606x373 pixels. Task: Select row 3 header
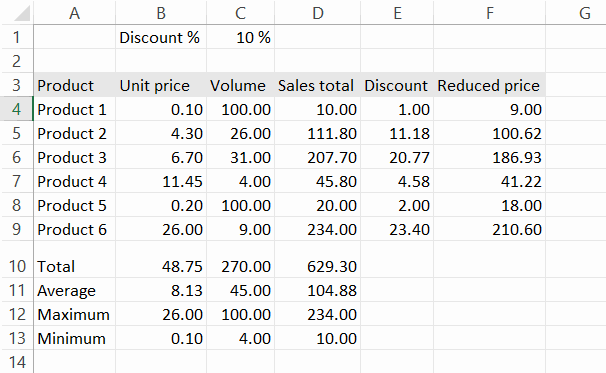pos(17,85)
